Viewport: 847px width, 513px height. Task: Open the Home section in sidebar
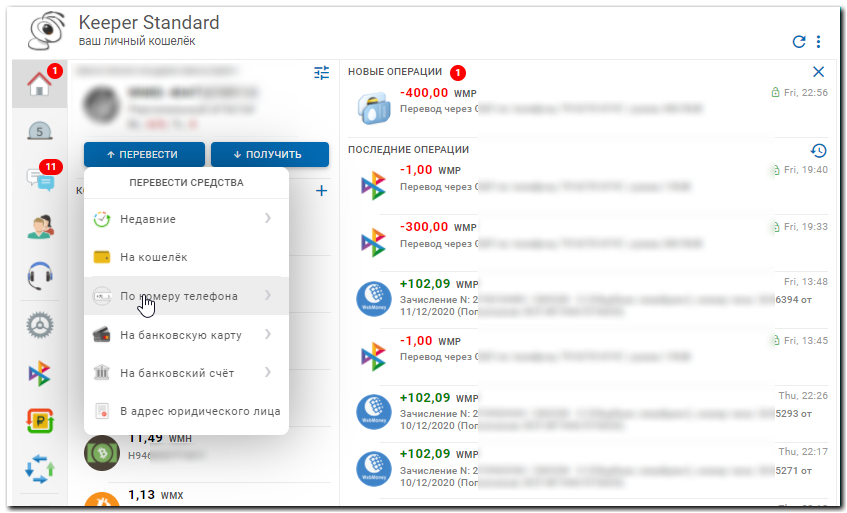point(39,85)
